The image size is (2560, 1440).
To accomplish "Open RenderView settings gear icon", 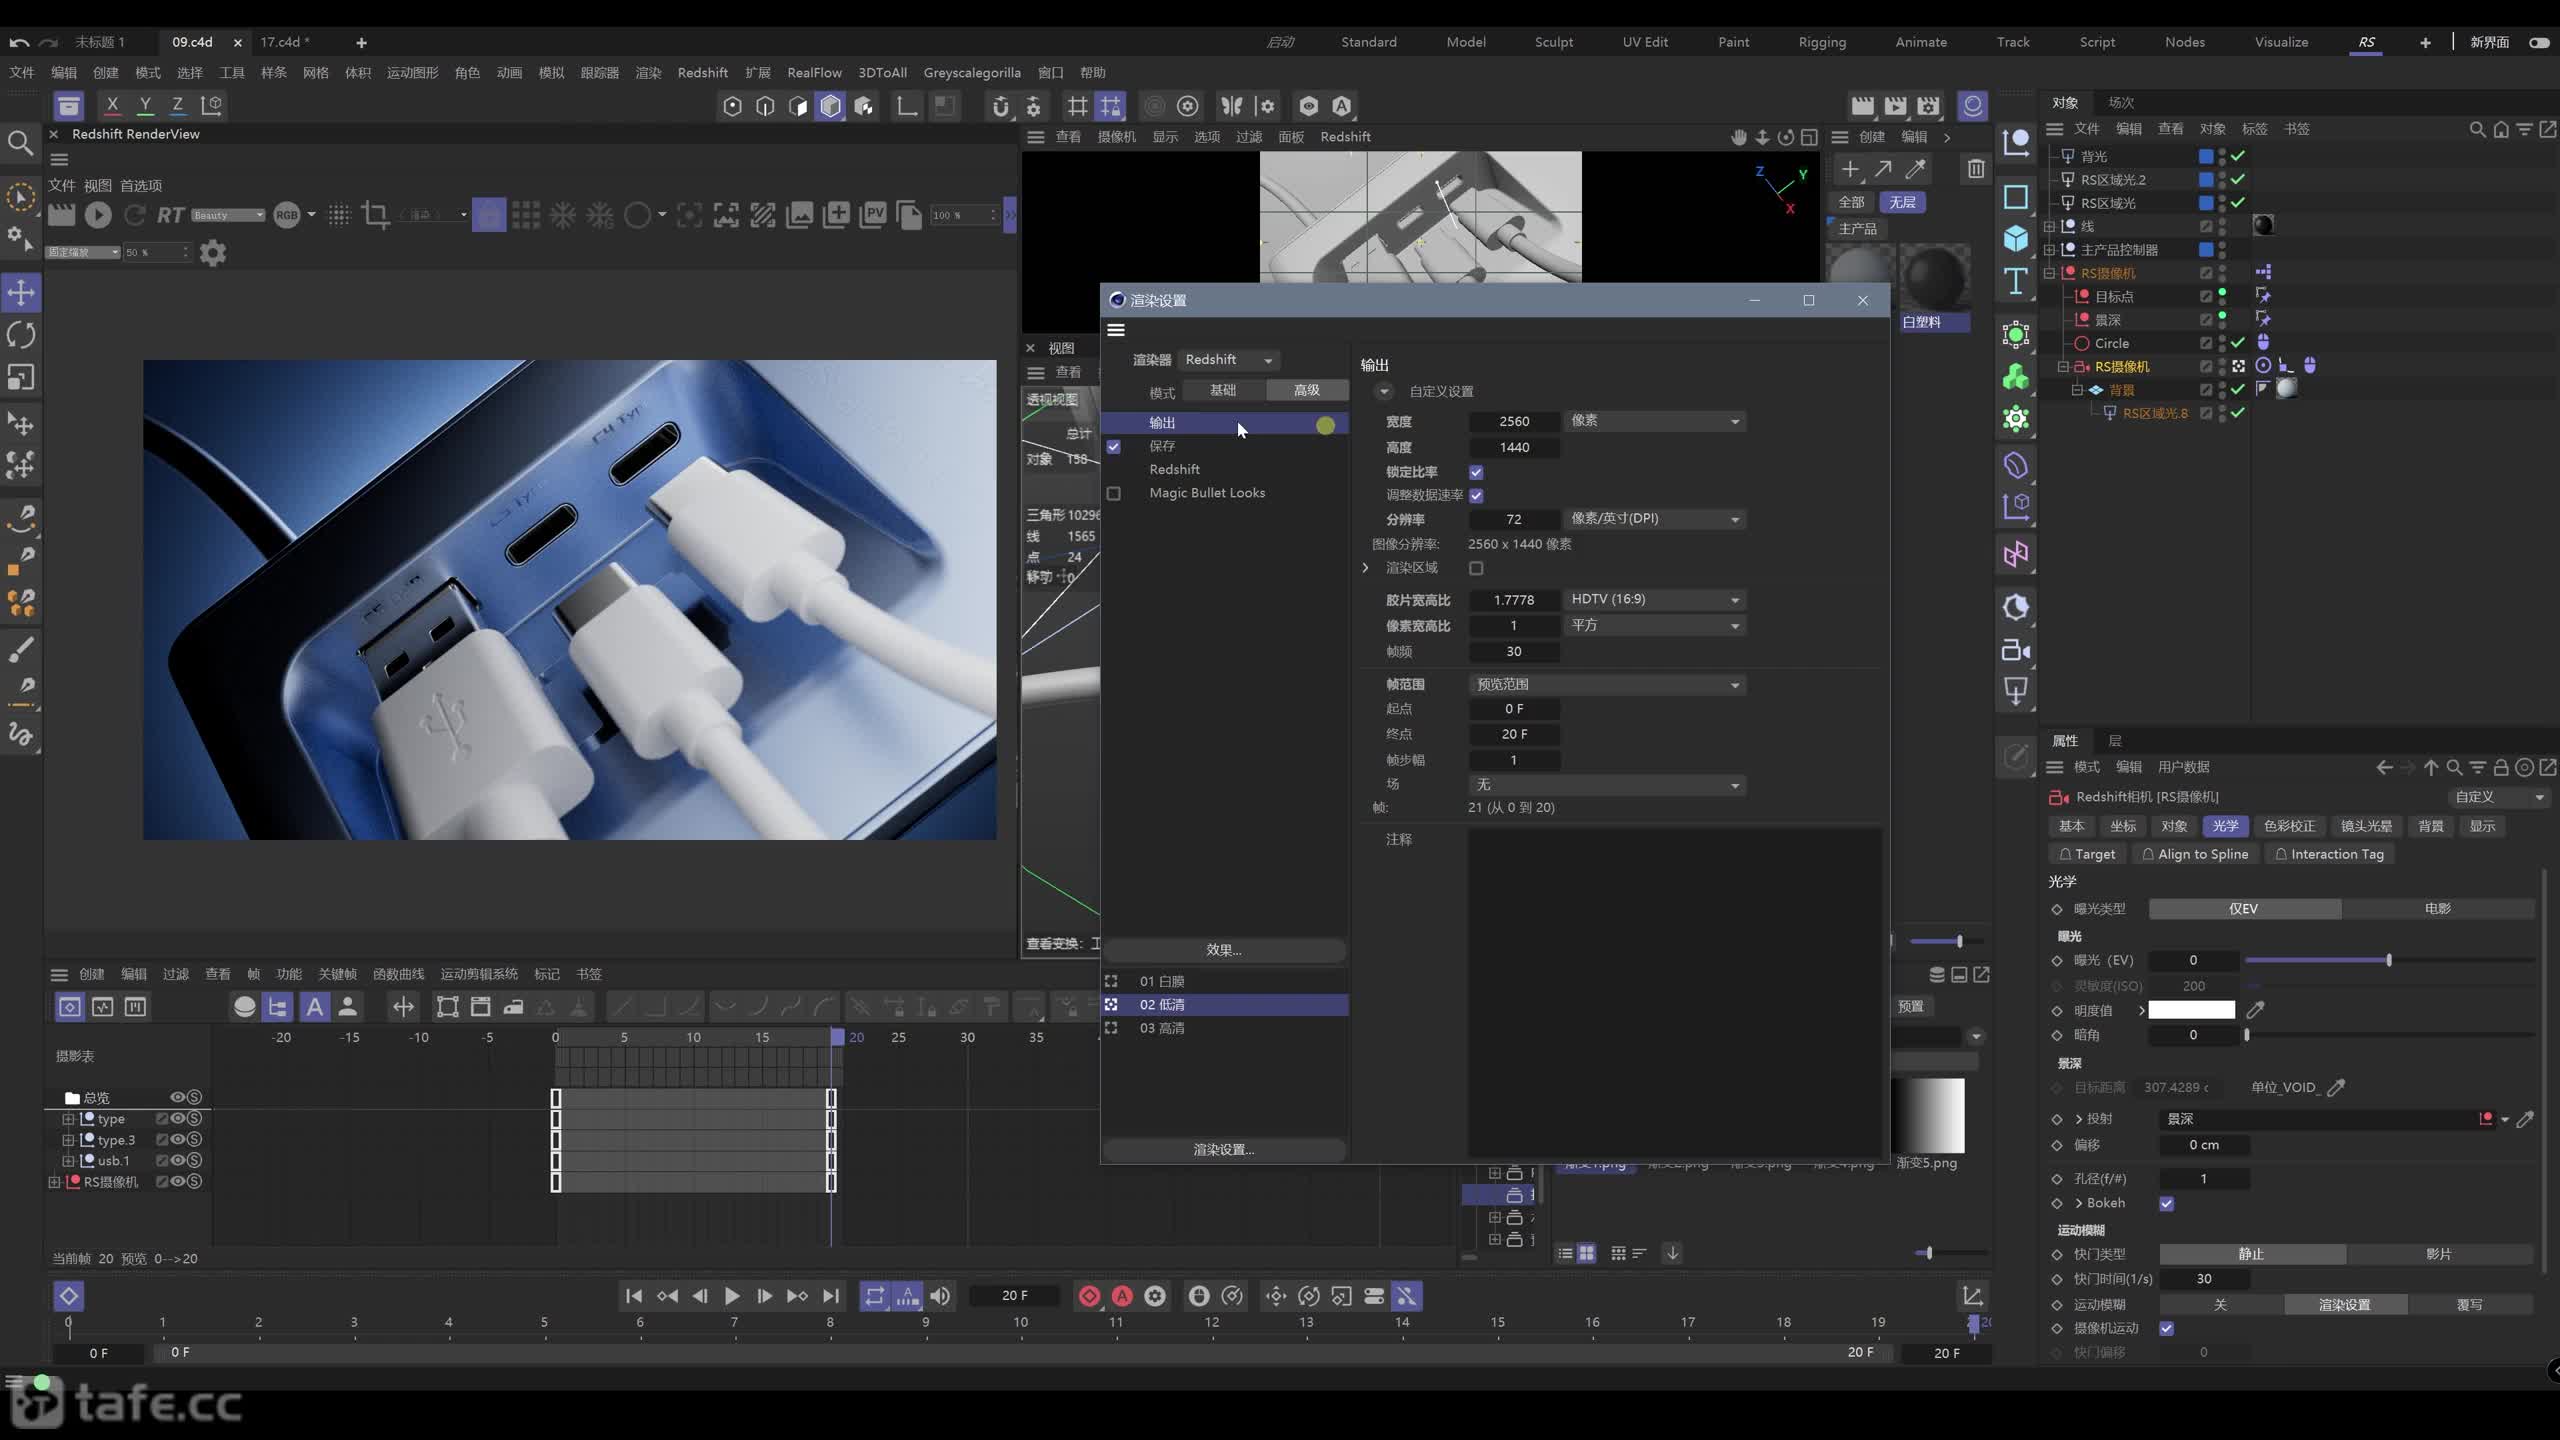I will (213, 253).
